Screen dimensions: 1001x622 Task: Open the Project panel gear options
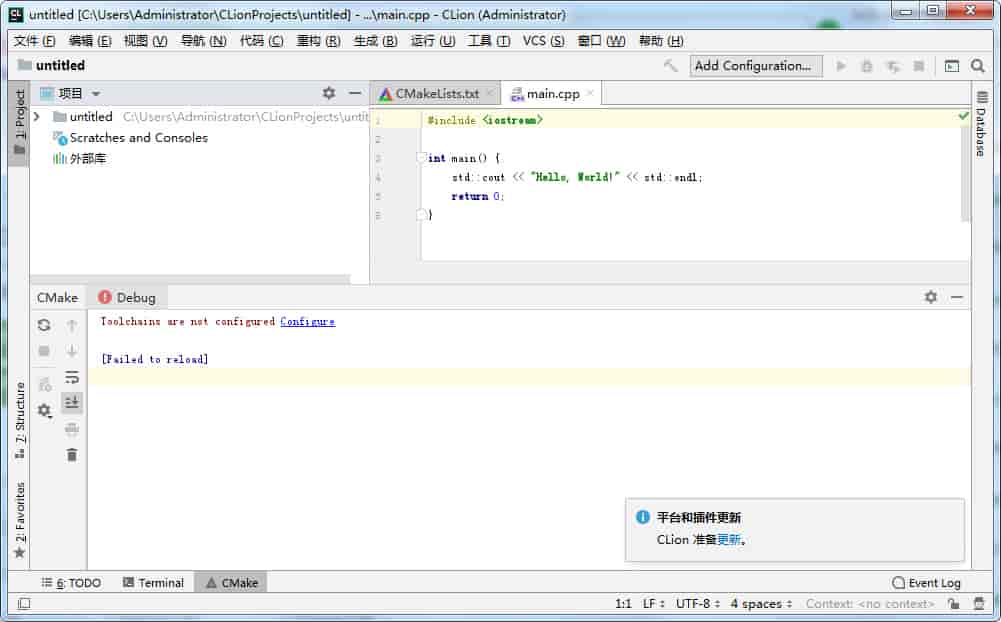point(329,93)
